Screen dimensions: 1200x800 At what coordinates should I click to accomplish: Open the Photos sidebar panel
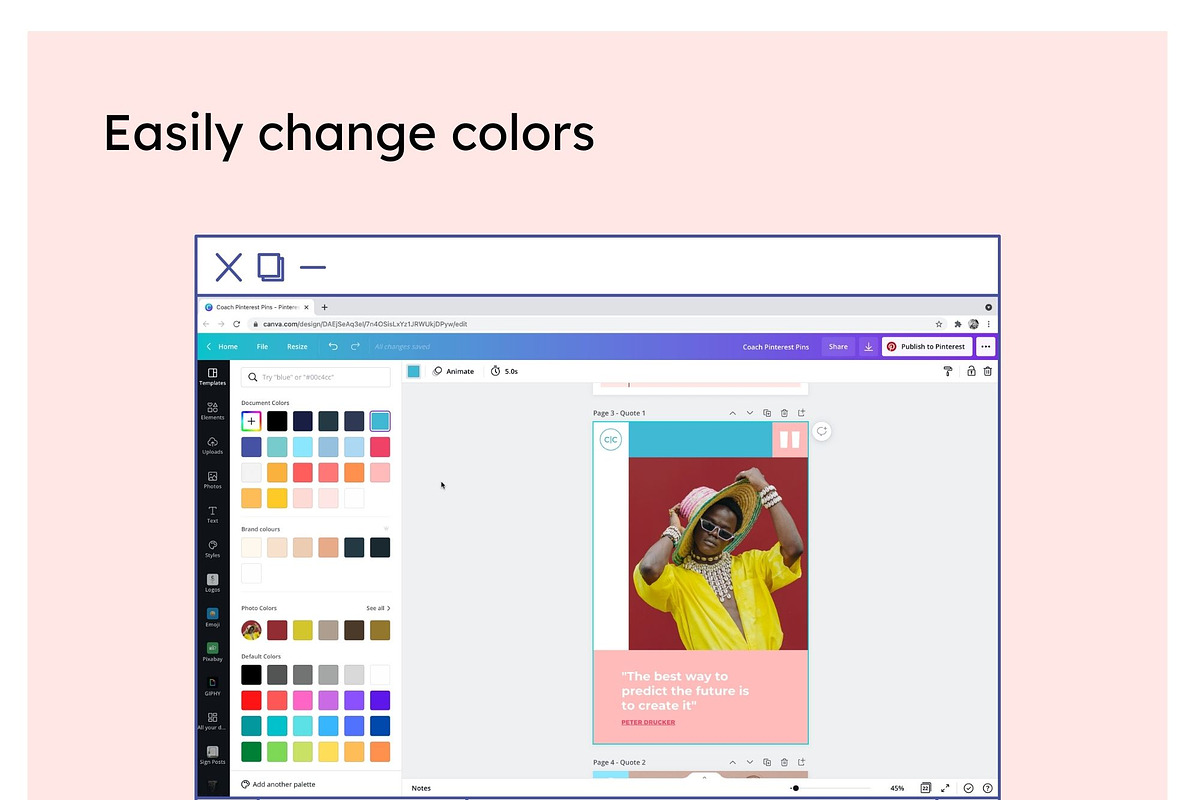212,480
